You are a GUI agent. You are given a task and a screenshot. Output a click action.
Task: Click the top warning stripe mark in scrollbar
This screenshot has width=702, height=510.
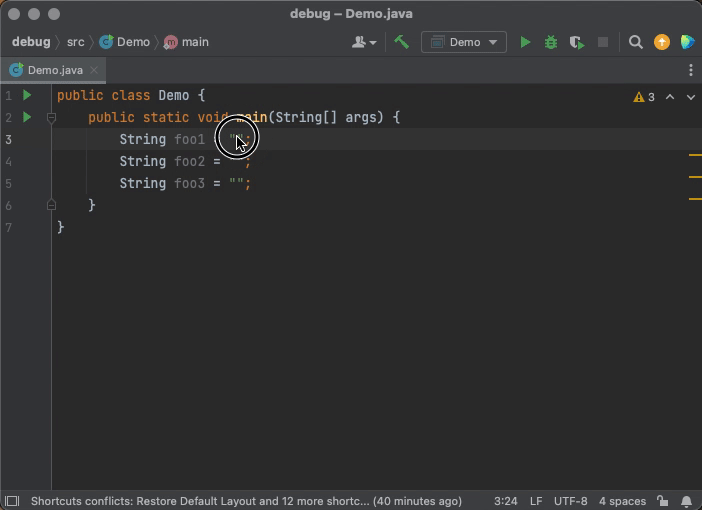pyautogui.click(x=695, y=155)
